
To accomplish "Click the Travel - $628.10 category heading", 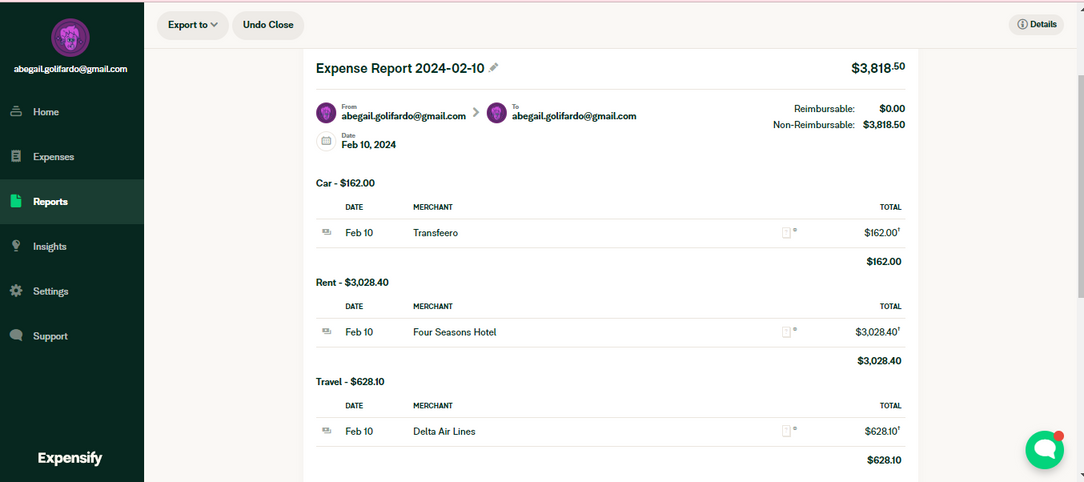I will pyautogui.click(x=351, y=381).
